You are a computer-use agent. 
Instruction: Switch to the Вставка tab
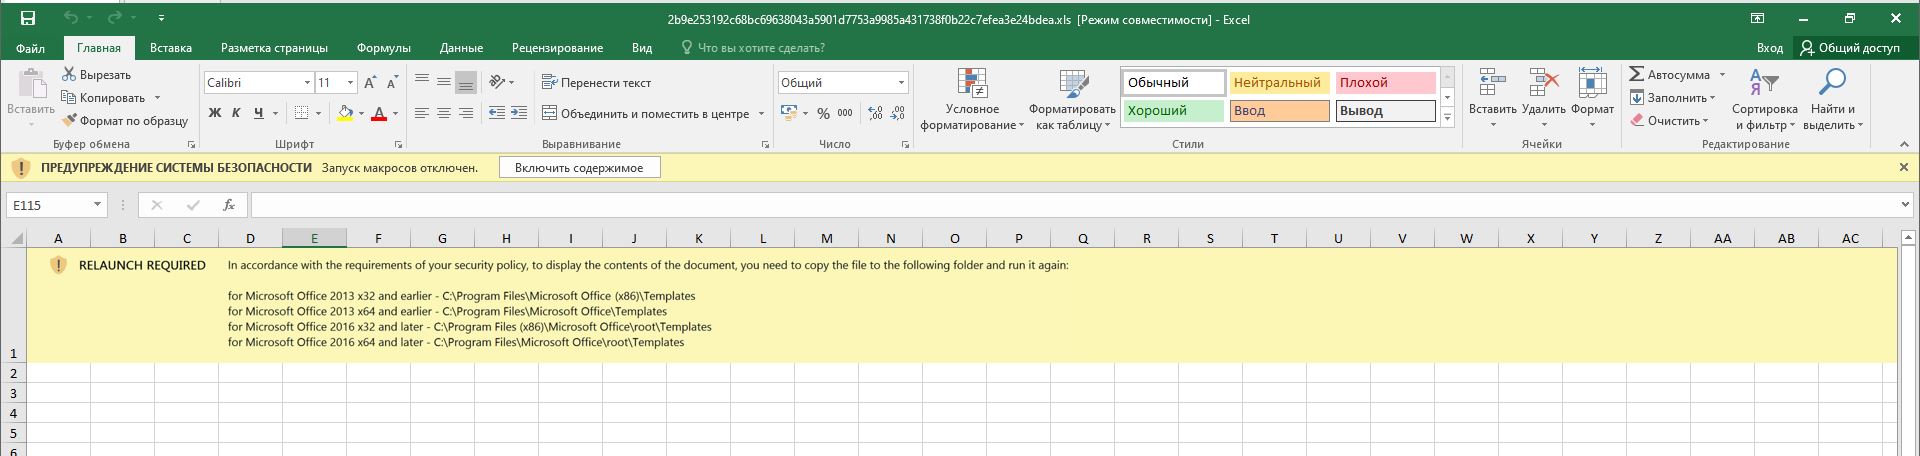click(x=171, y=48)
